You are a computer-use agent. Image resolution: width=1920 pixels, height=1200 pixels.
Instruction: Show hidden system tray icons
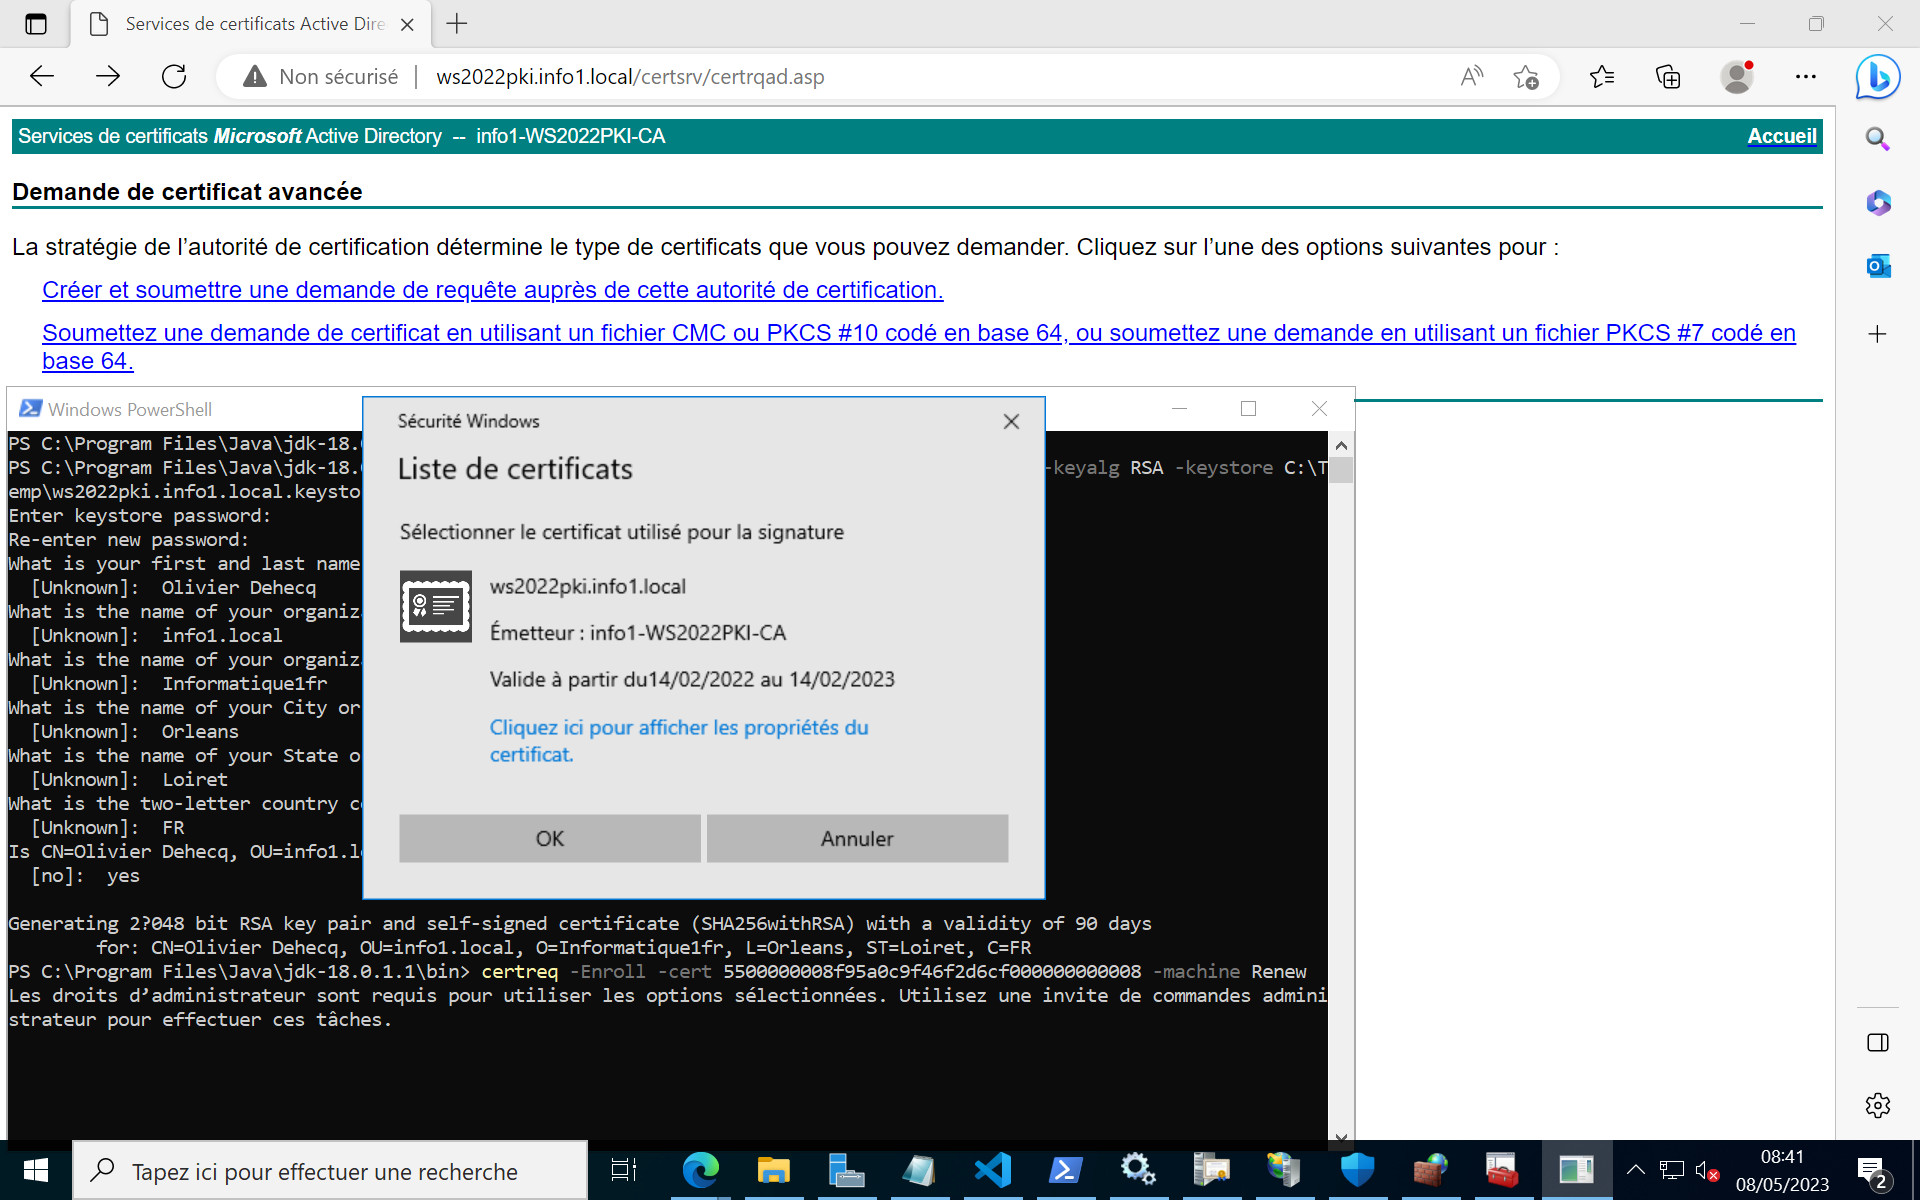click(x=1635, y=1169)
